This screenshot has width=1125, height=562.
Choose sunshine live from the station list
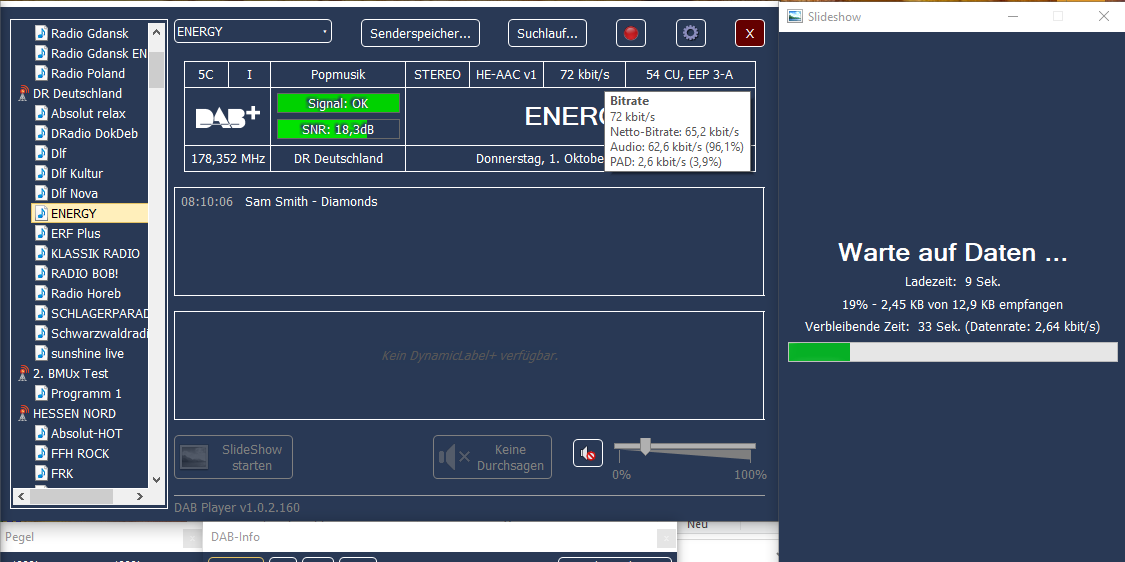pos(87,353)
